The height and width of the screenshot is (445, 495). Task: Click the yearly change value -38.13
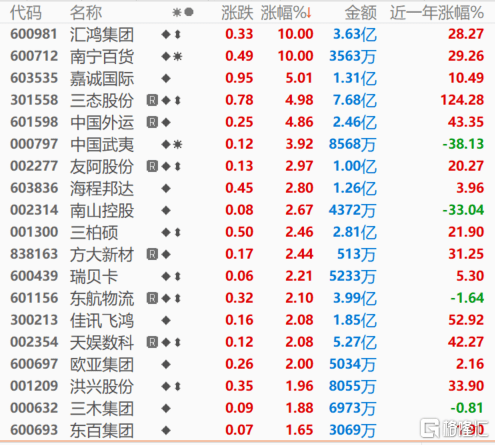pos(463,144)
